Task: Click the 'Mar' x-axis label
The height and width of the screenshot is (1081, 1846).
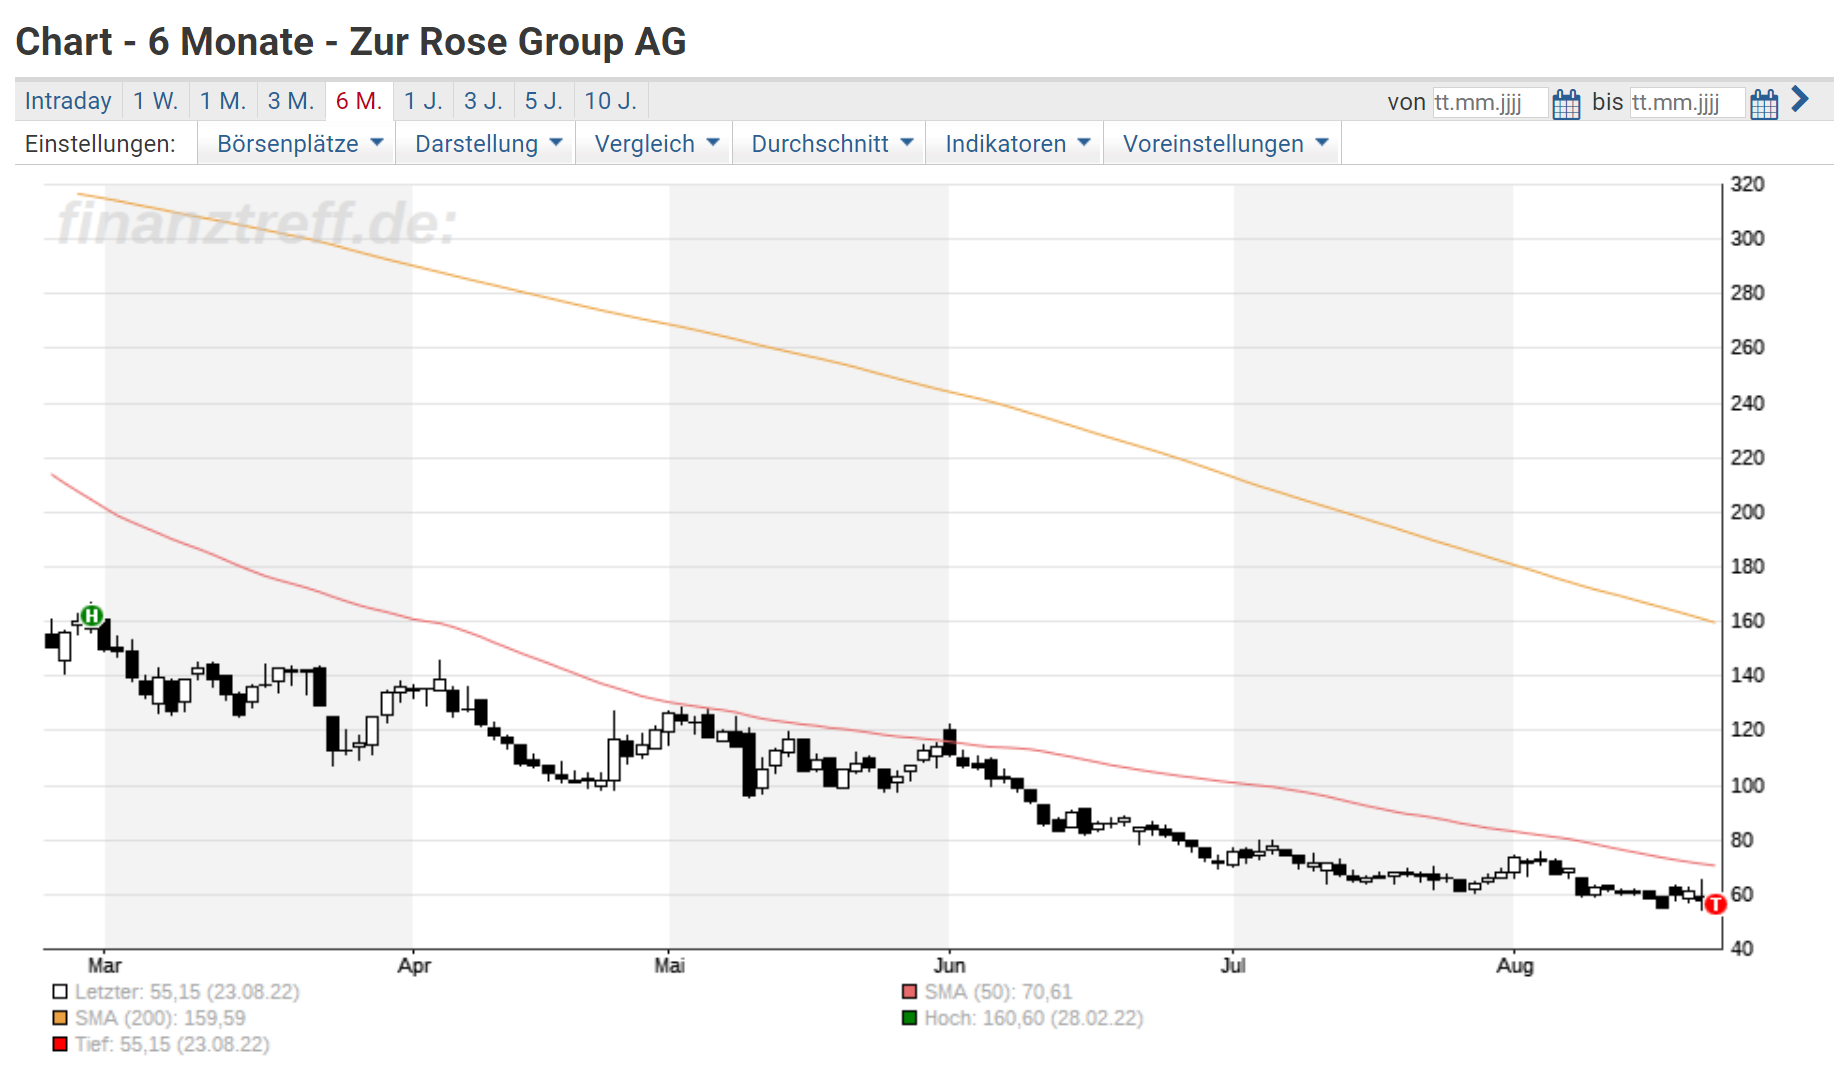Action: coord(104,965)
